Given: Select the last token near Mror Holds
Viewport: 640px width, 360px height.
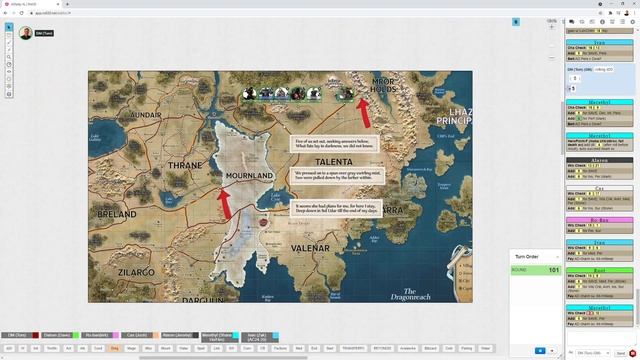Looking at the screenshot, I should point(345,94).
